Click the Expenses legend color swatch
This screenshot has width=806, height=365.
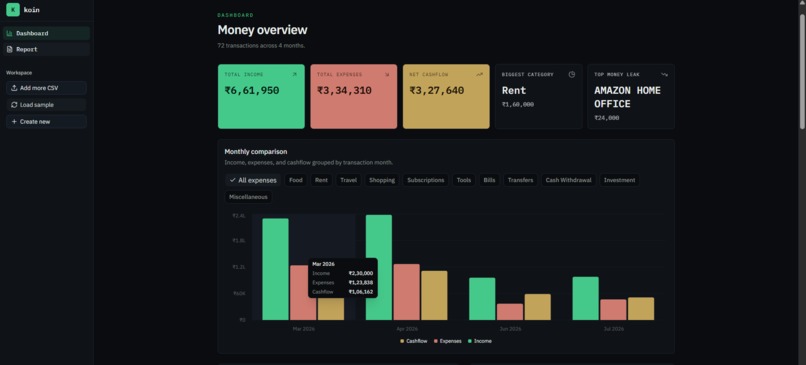pyautogui.click(x=436, y=341)
